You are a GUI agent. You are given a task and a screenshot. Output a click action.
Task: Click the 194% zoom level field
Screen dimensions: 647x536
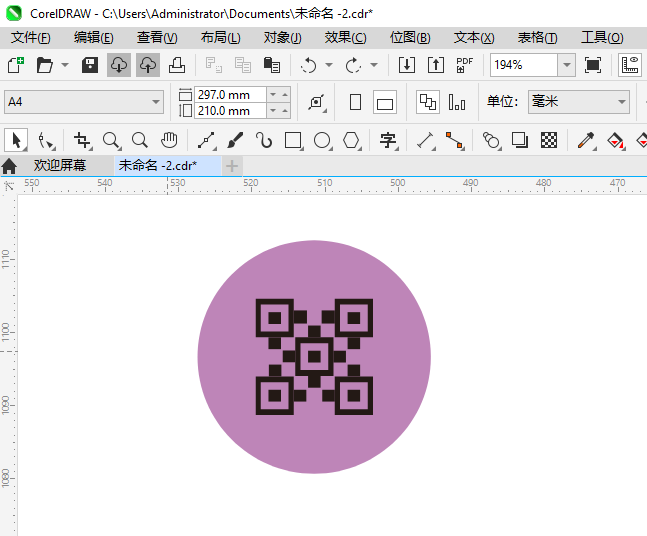pyautogui.click(x=524, y=65)
